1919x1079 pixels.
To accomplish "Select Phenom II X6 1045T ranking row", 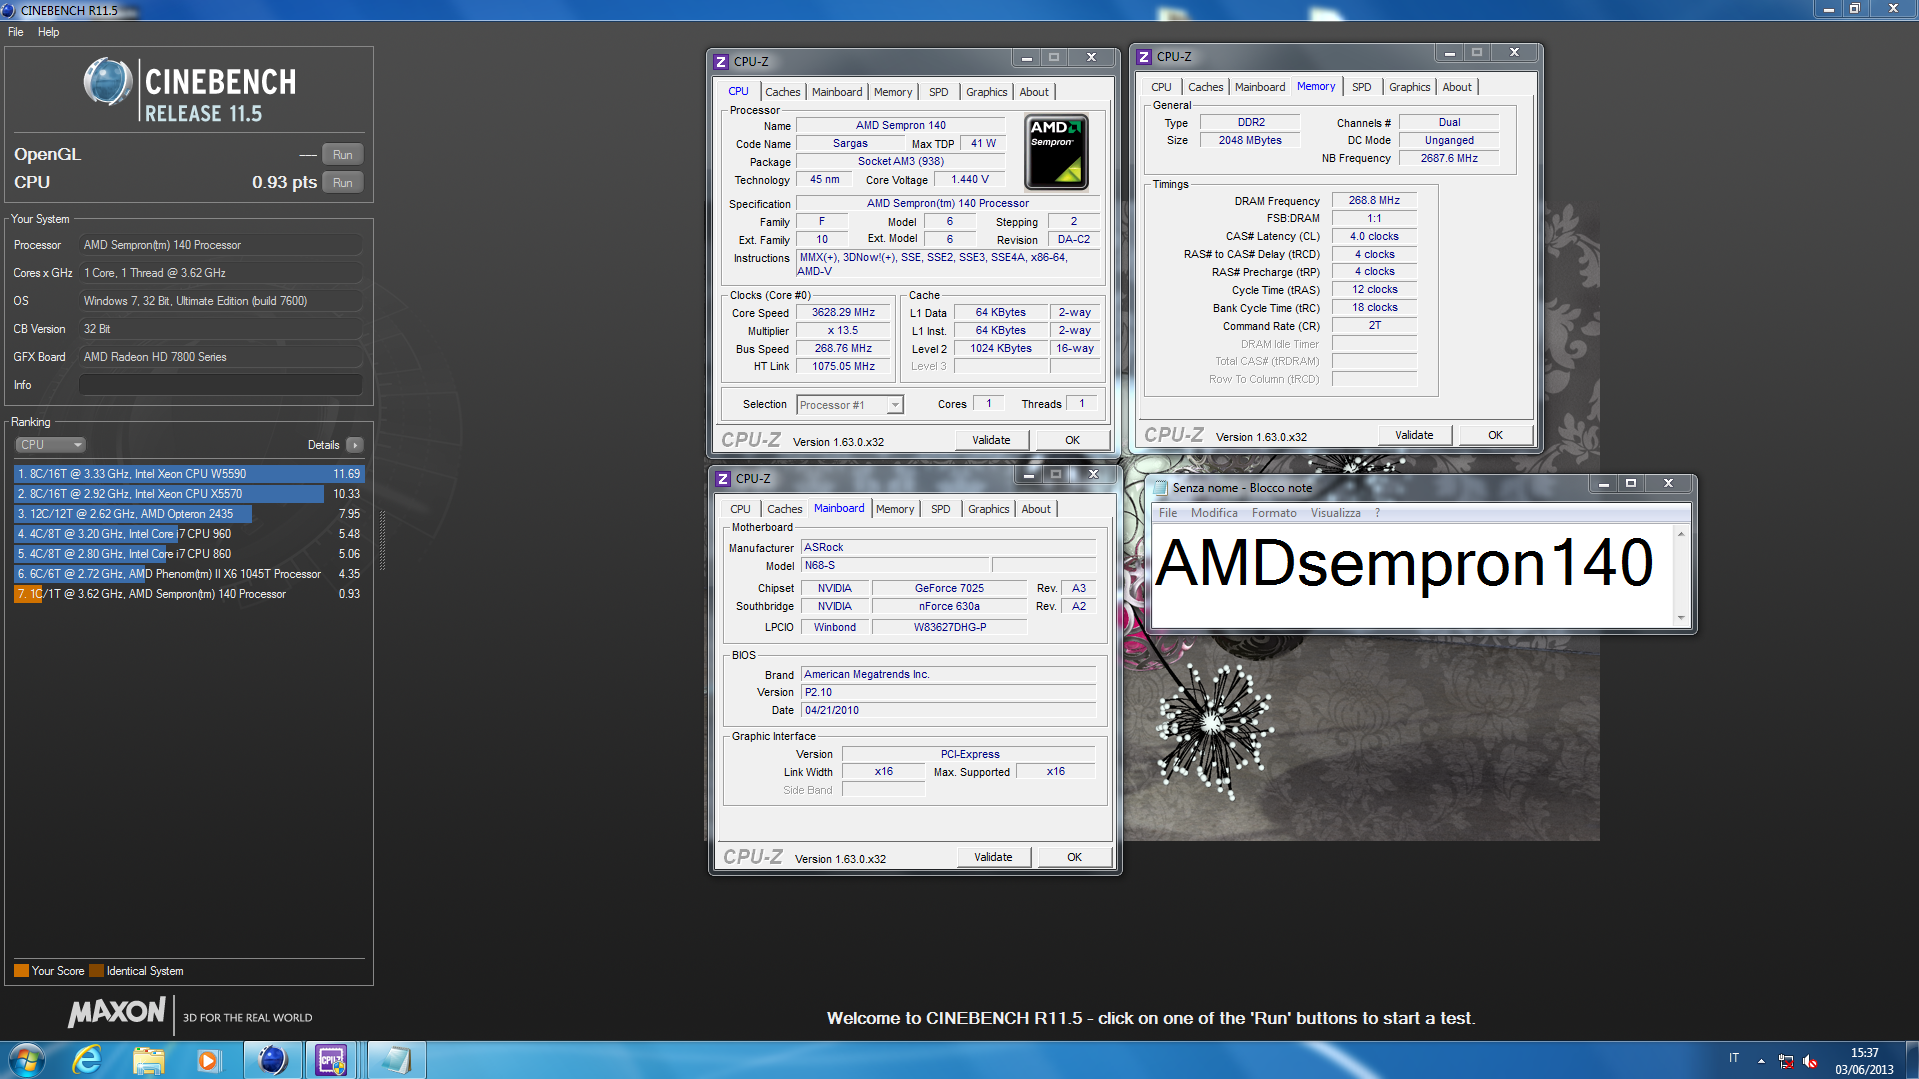I will pos(189,574).
